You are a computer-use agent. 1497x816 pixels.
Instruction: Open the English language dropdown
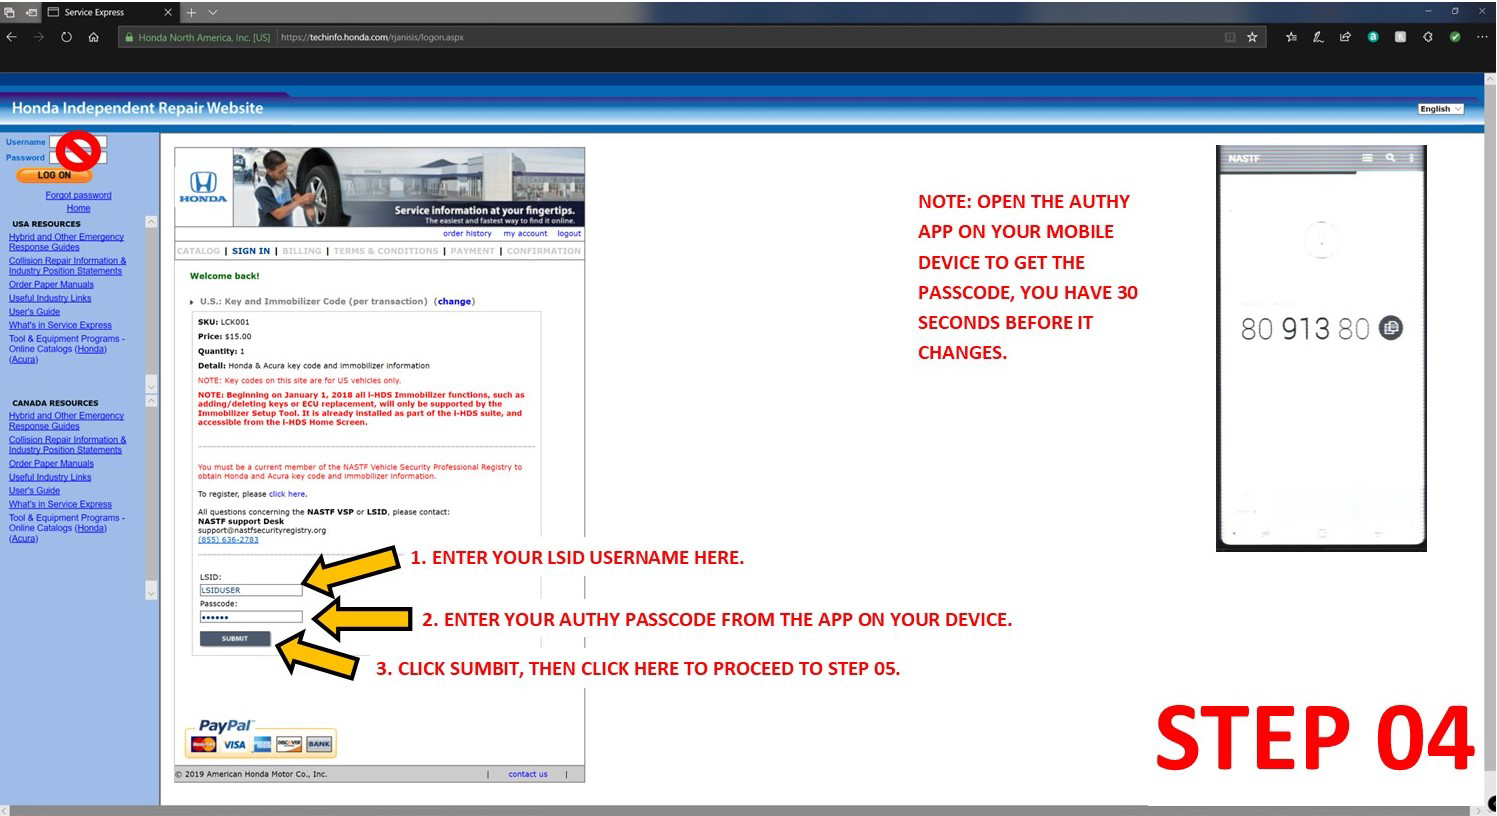point(1440,109)
